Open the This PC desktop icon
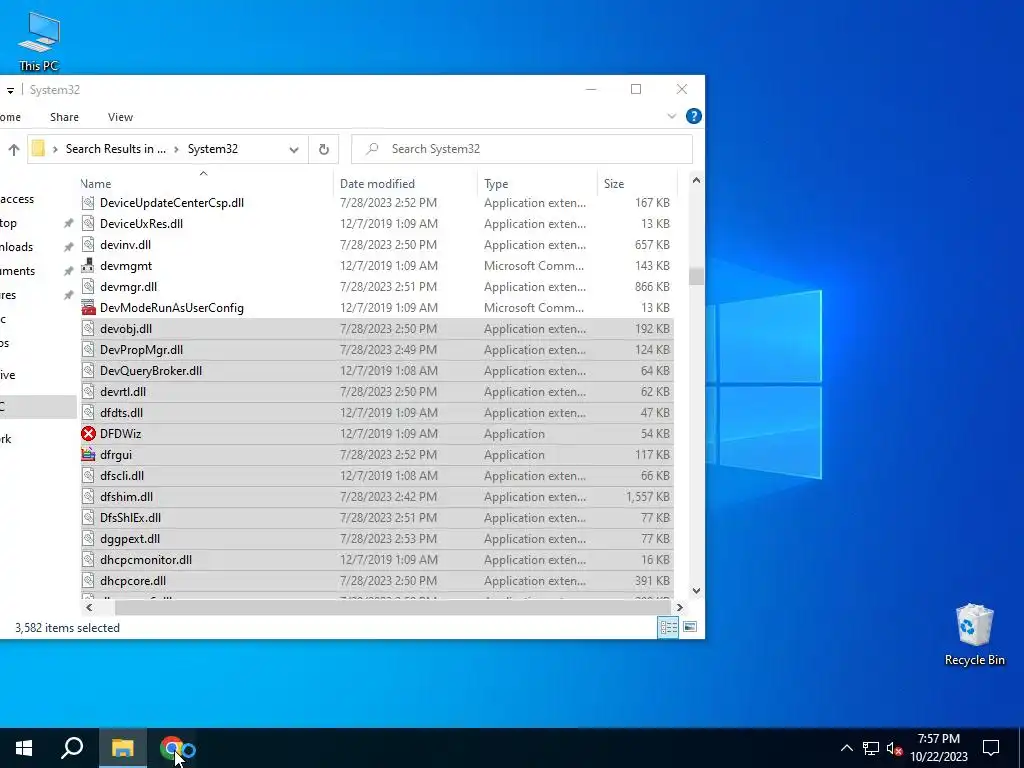 pos(39,41)
